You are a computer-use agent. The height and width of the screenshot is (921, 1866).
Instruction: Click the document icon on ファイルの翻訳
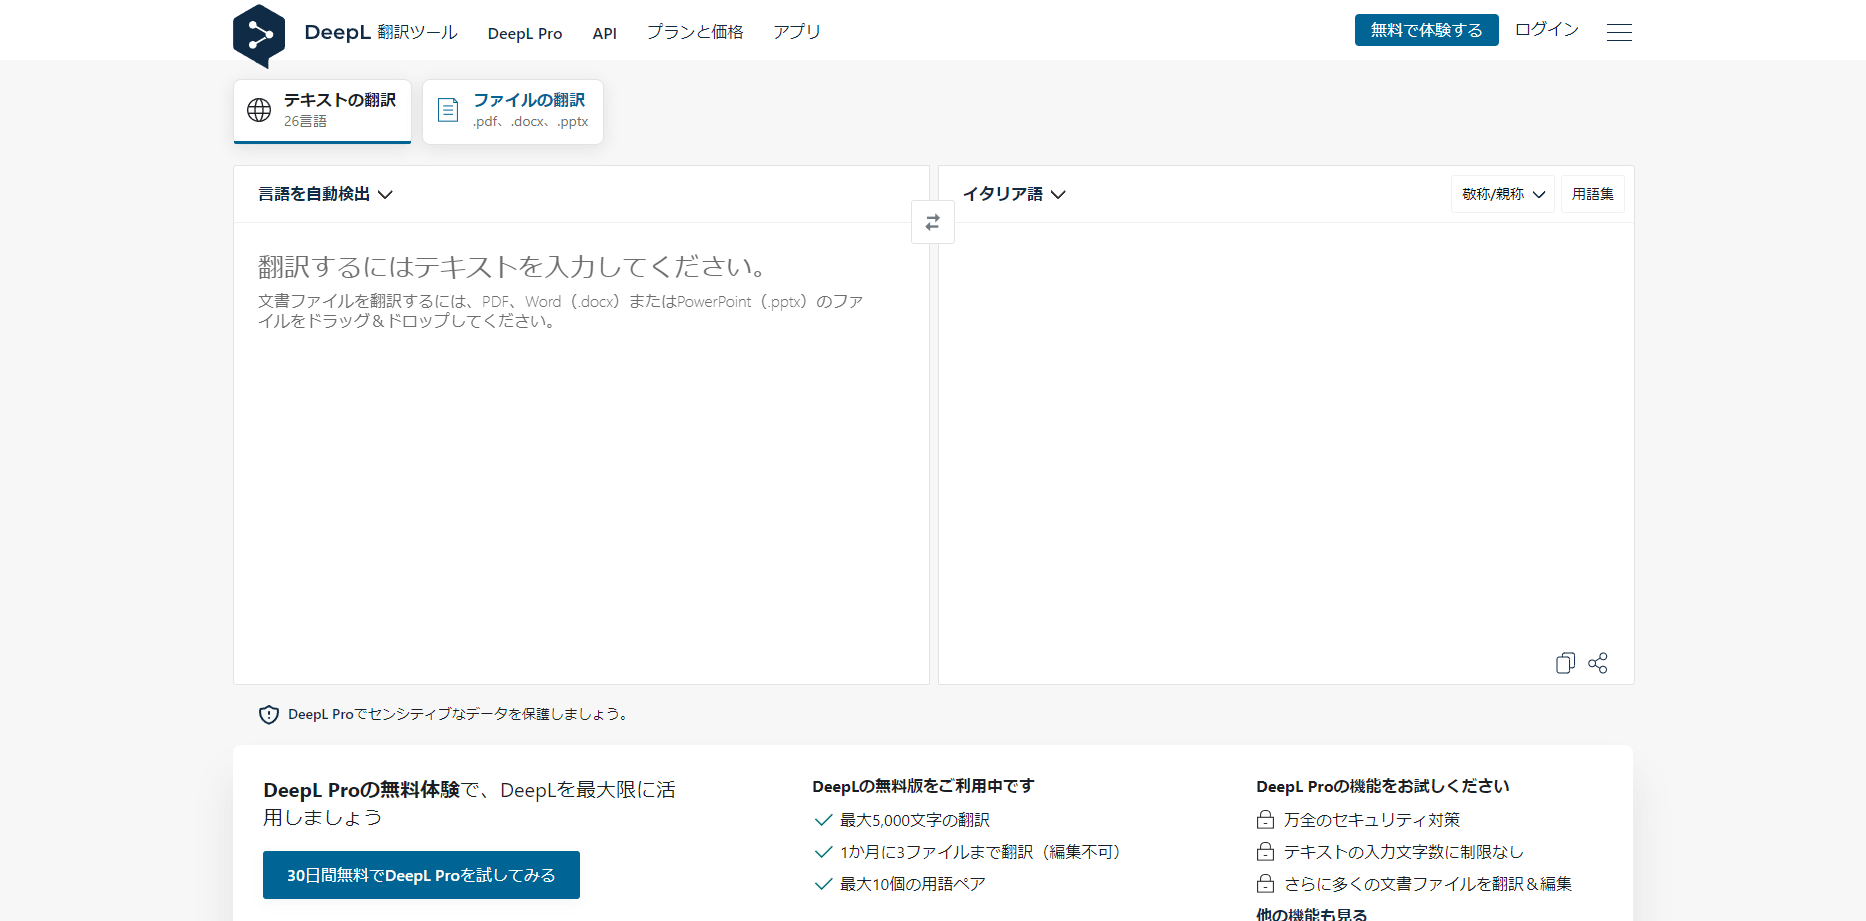coord(448,110)
